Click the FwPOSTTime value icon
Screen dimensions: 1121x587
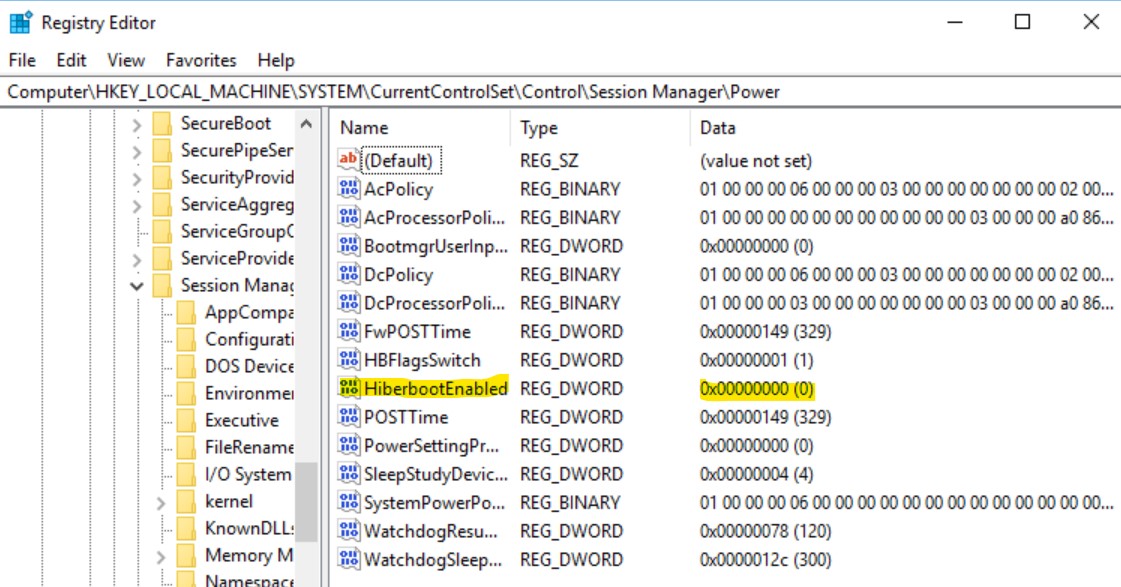348,331
